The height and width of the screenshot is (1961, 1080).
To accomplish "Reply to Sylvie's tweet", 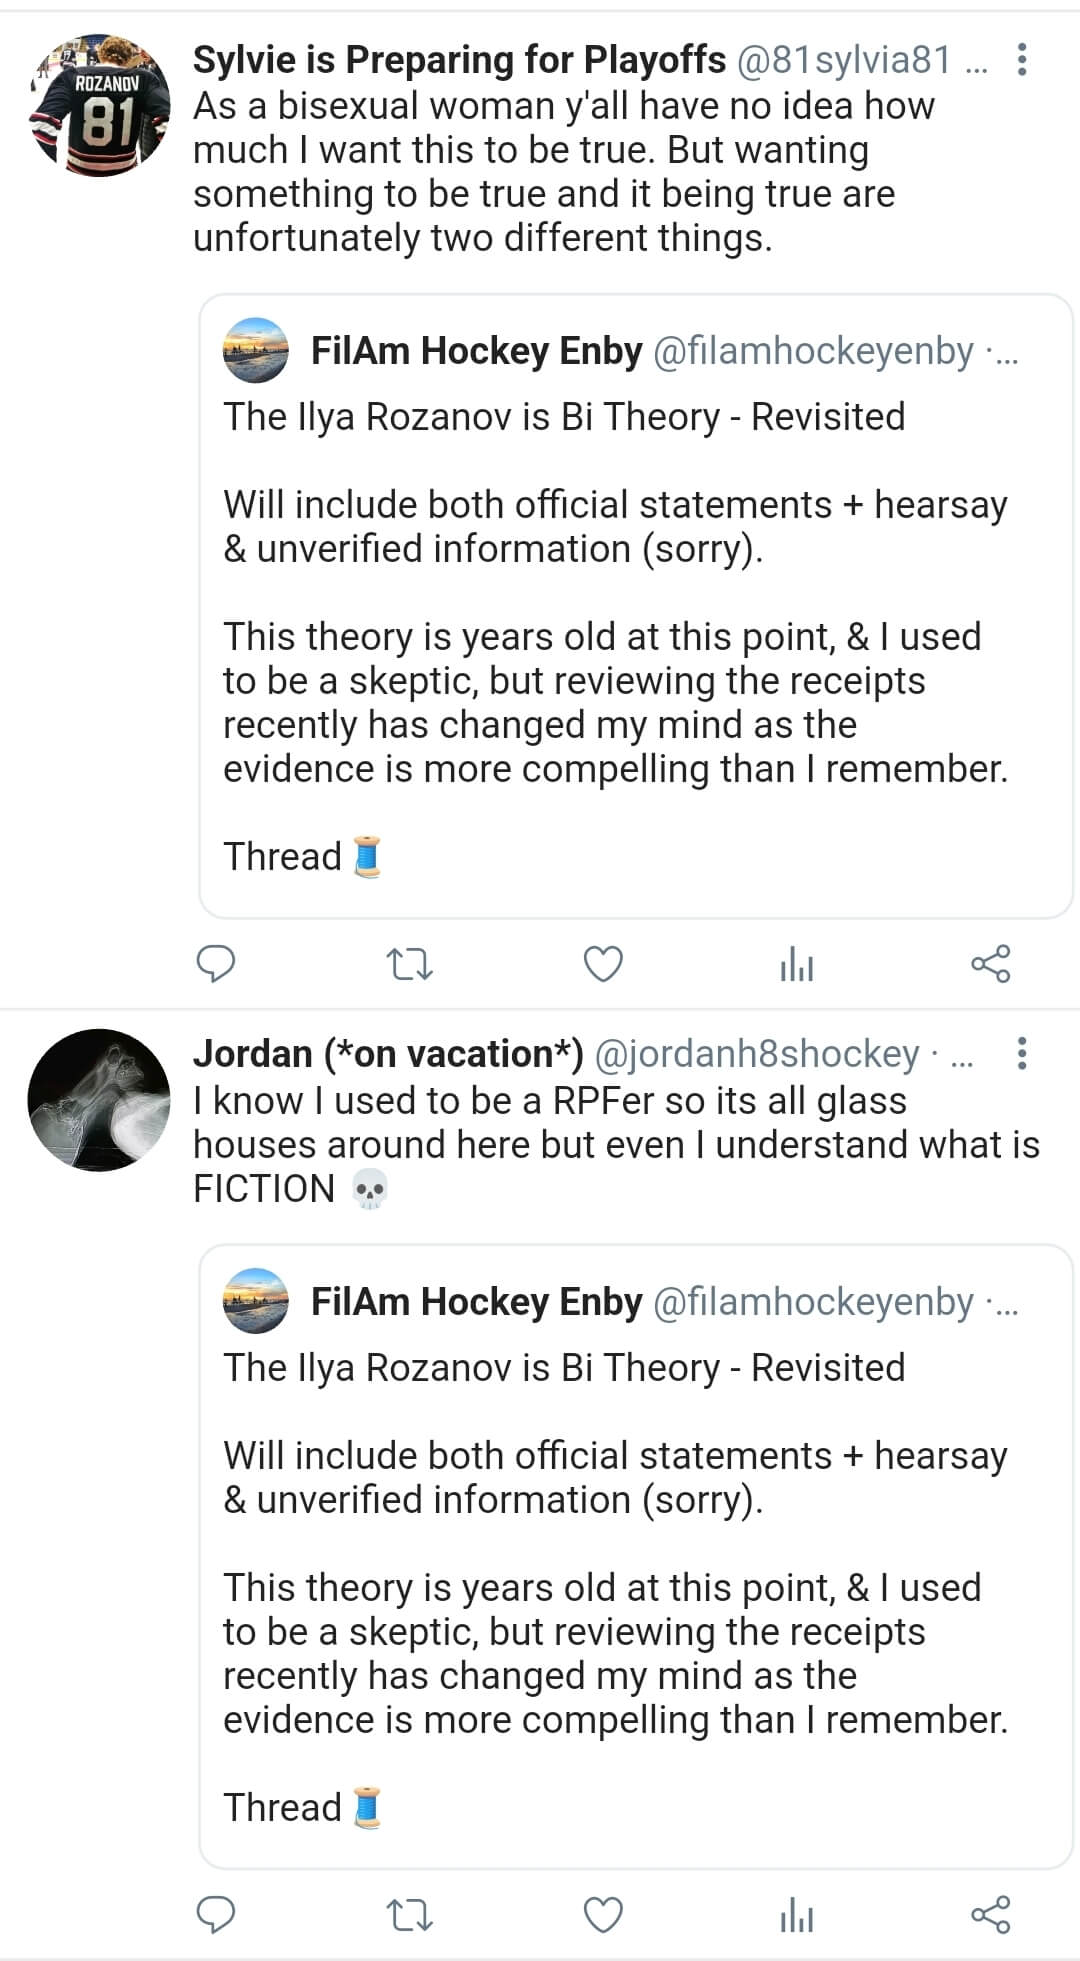I will pyautogui.click(x=215, y=964).
